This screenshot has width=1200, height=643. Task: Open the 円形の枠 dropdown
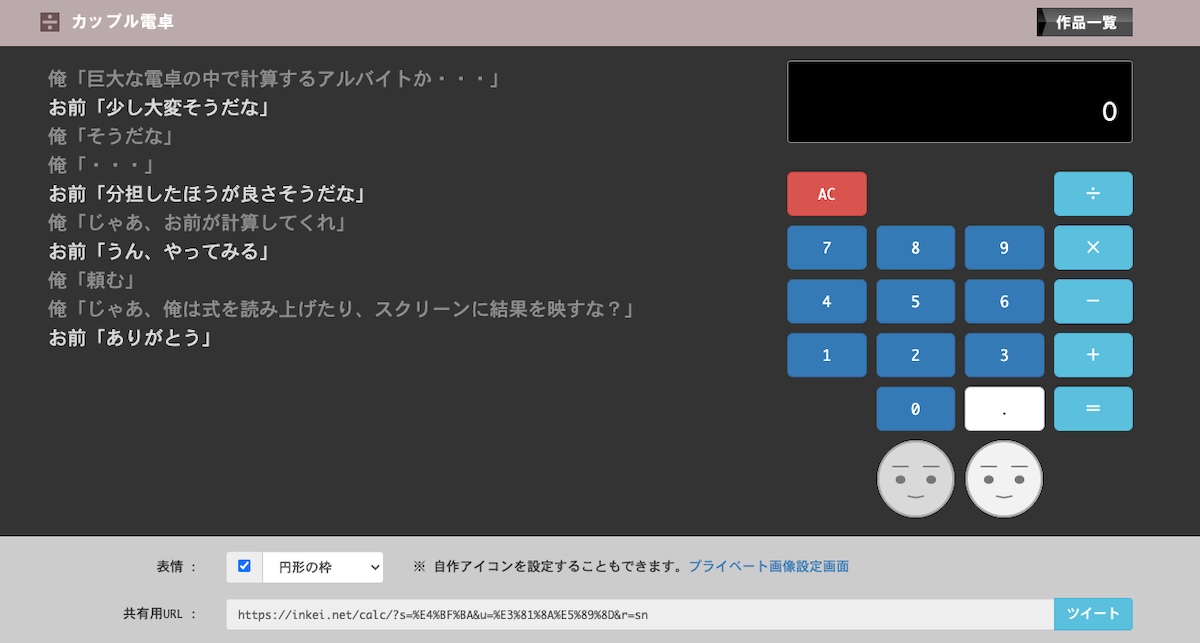point(322,567)
